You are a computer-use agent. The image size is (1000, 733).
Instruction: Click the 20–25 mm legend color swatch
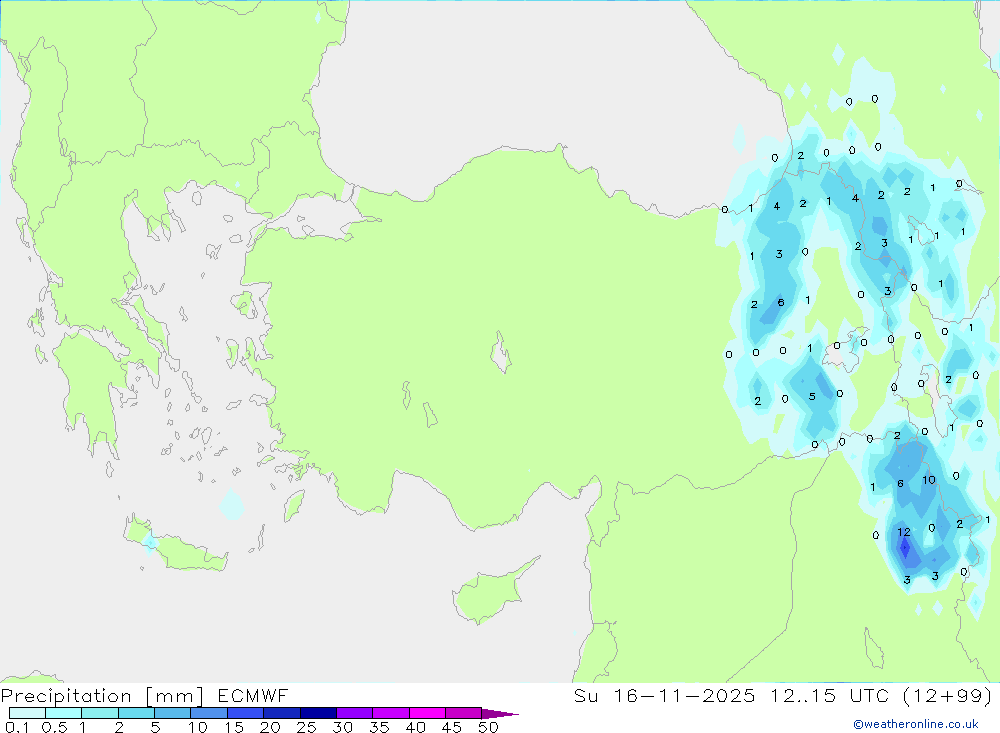coord(282,713)
